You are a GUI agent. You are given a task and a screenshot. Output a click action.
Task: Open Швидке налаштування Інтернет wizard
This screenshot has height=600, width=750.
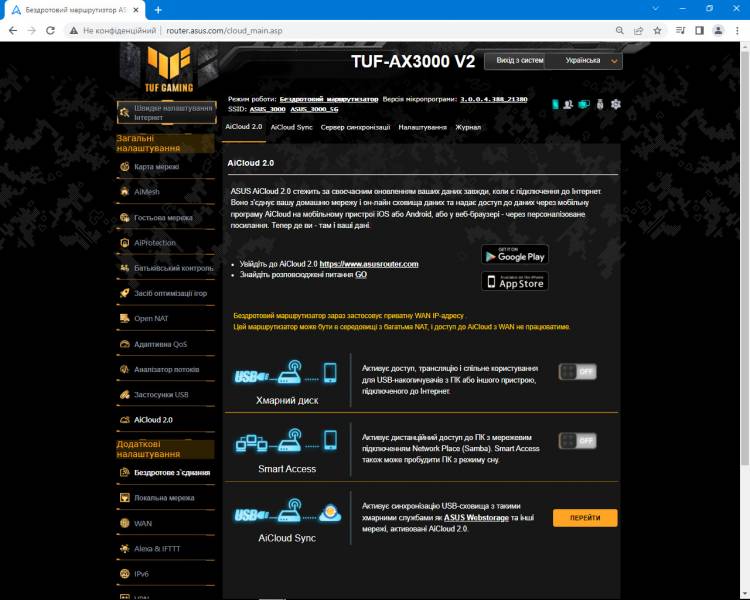tap(166, 112)
